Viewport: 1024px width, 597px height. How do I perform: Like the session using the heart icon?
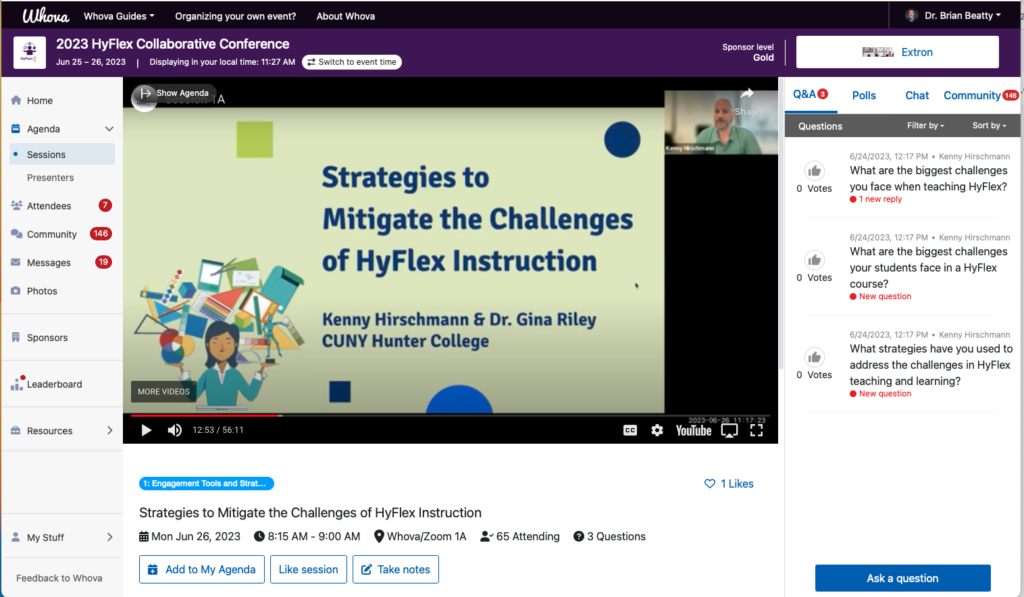pos(711,483)
